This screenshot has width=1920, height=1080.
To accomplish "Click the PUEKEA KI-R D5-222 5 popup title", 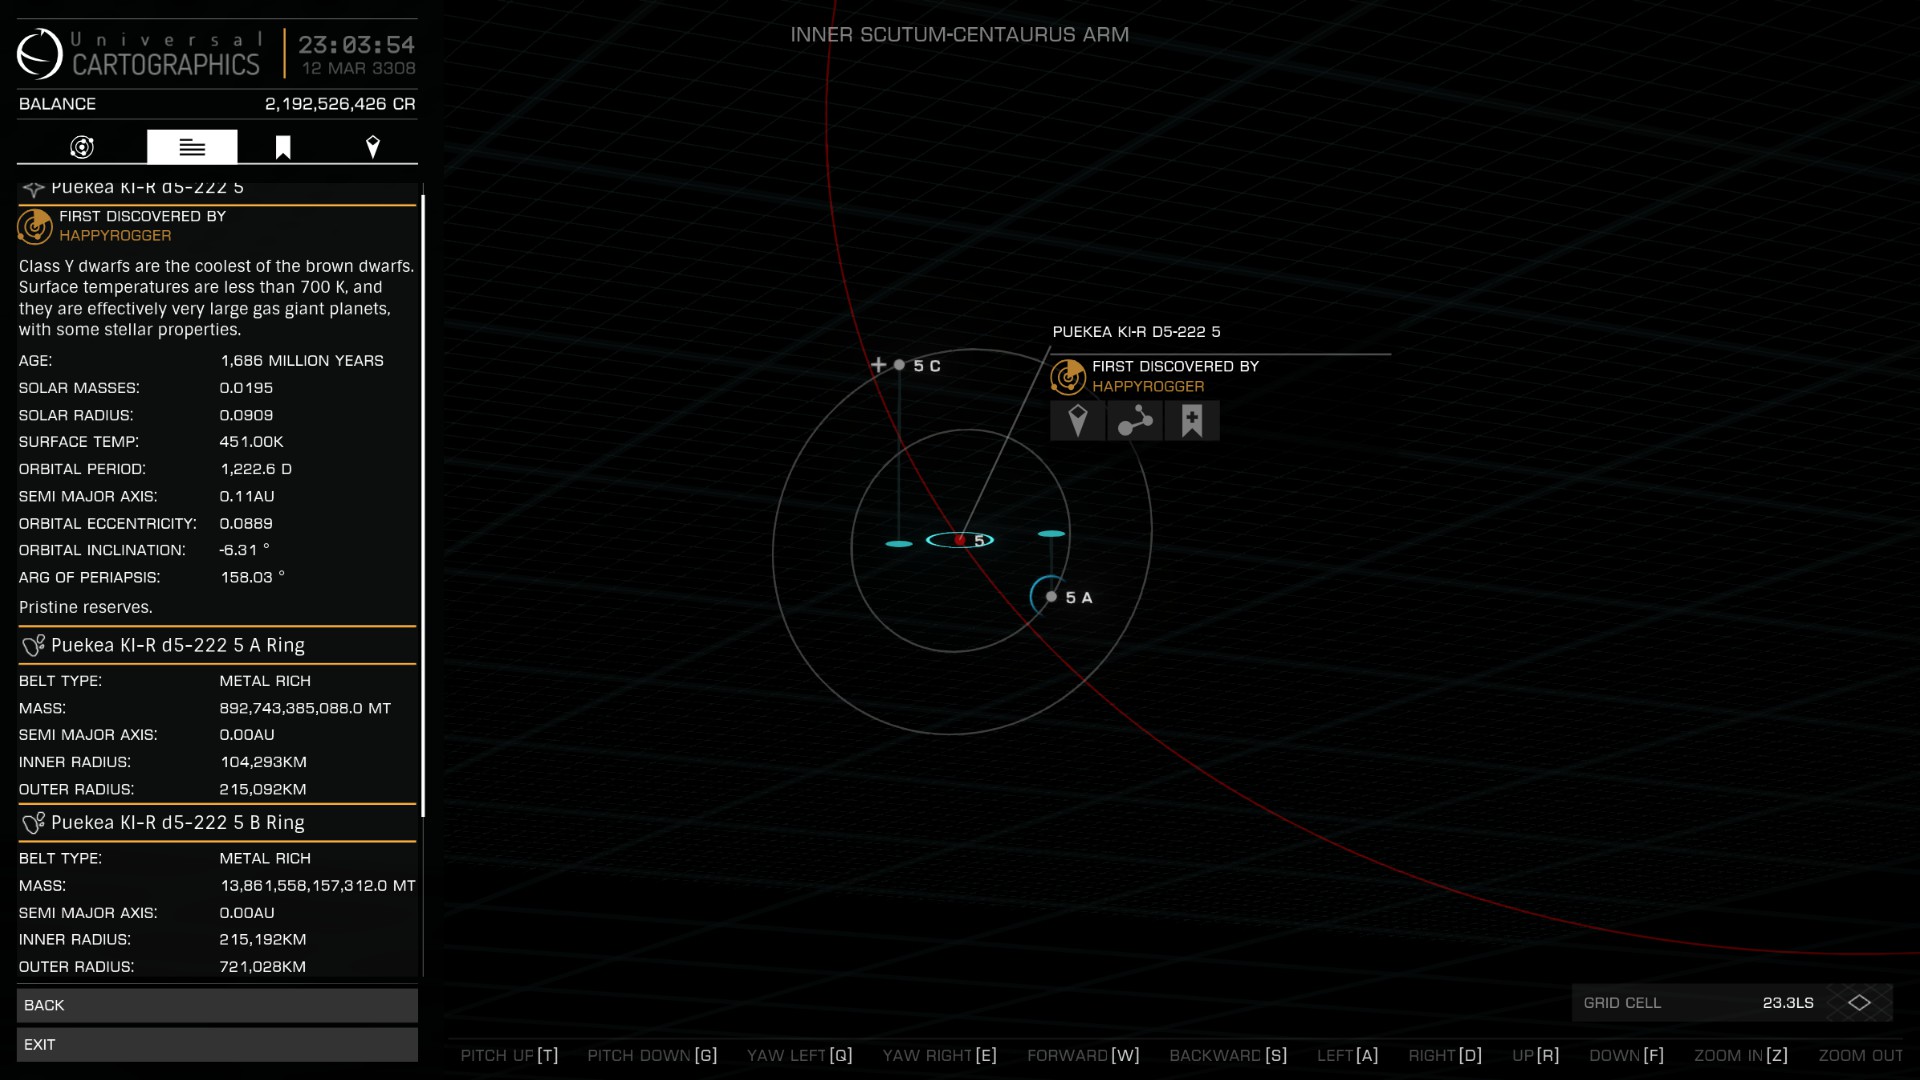I will (x=1136, y=332).
